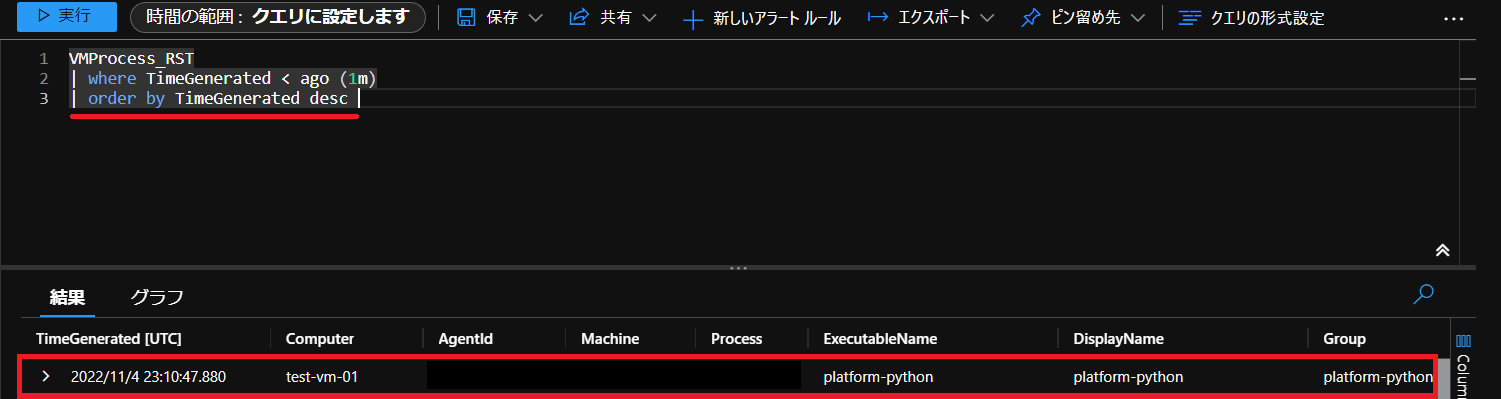Select the test-vm-01 cell
The height and width of the screenshot is (399, 1501).
(321, 377)
